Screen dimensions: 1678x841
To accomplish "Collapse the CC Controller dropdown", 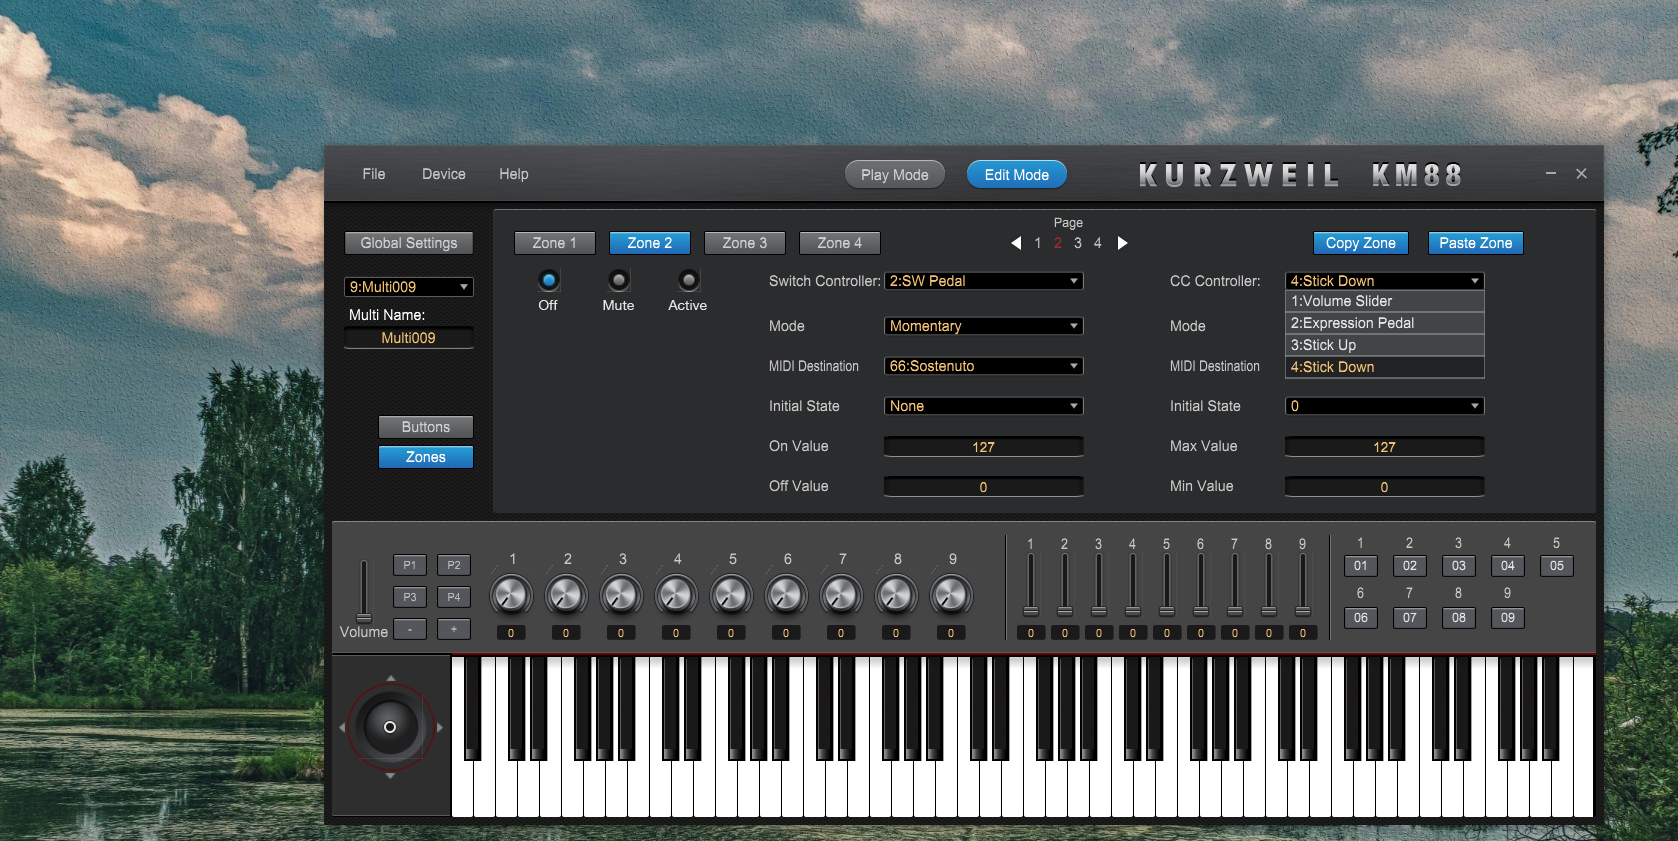I will tap(1385, 281).
